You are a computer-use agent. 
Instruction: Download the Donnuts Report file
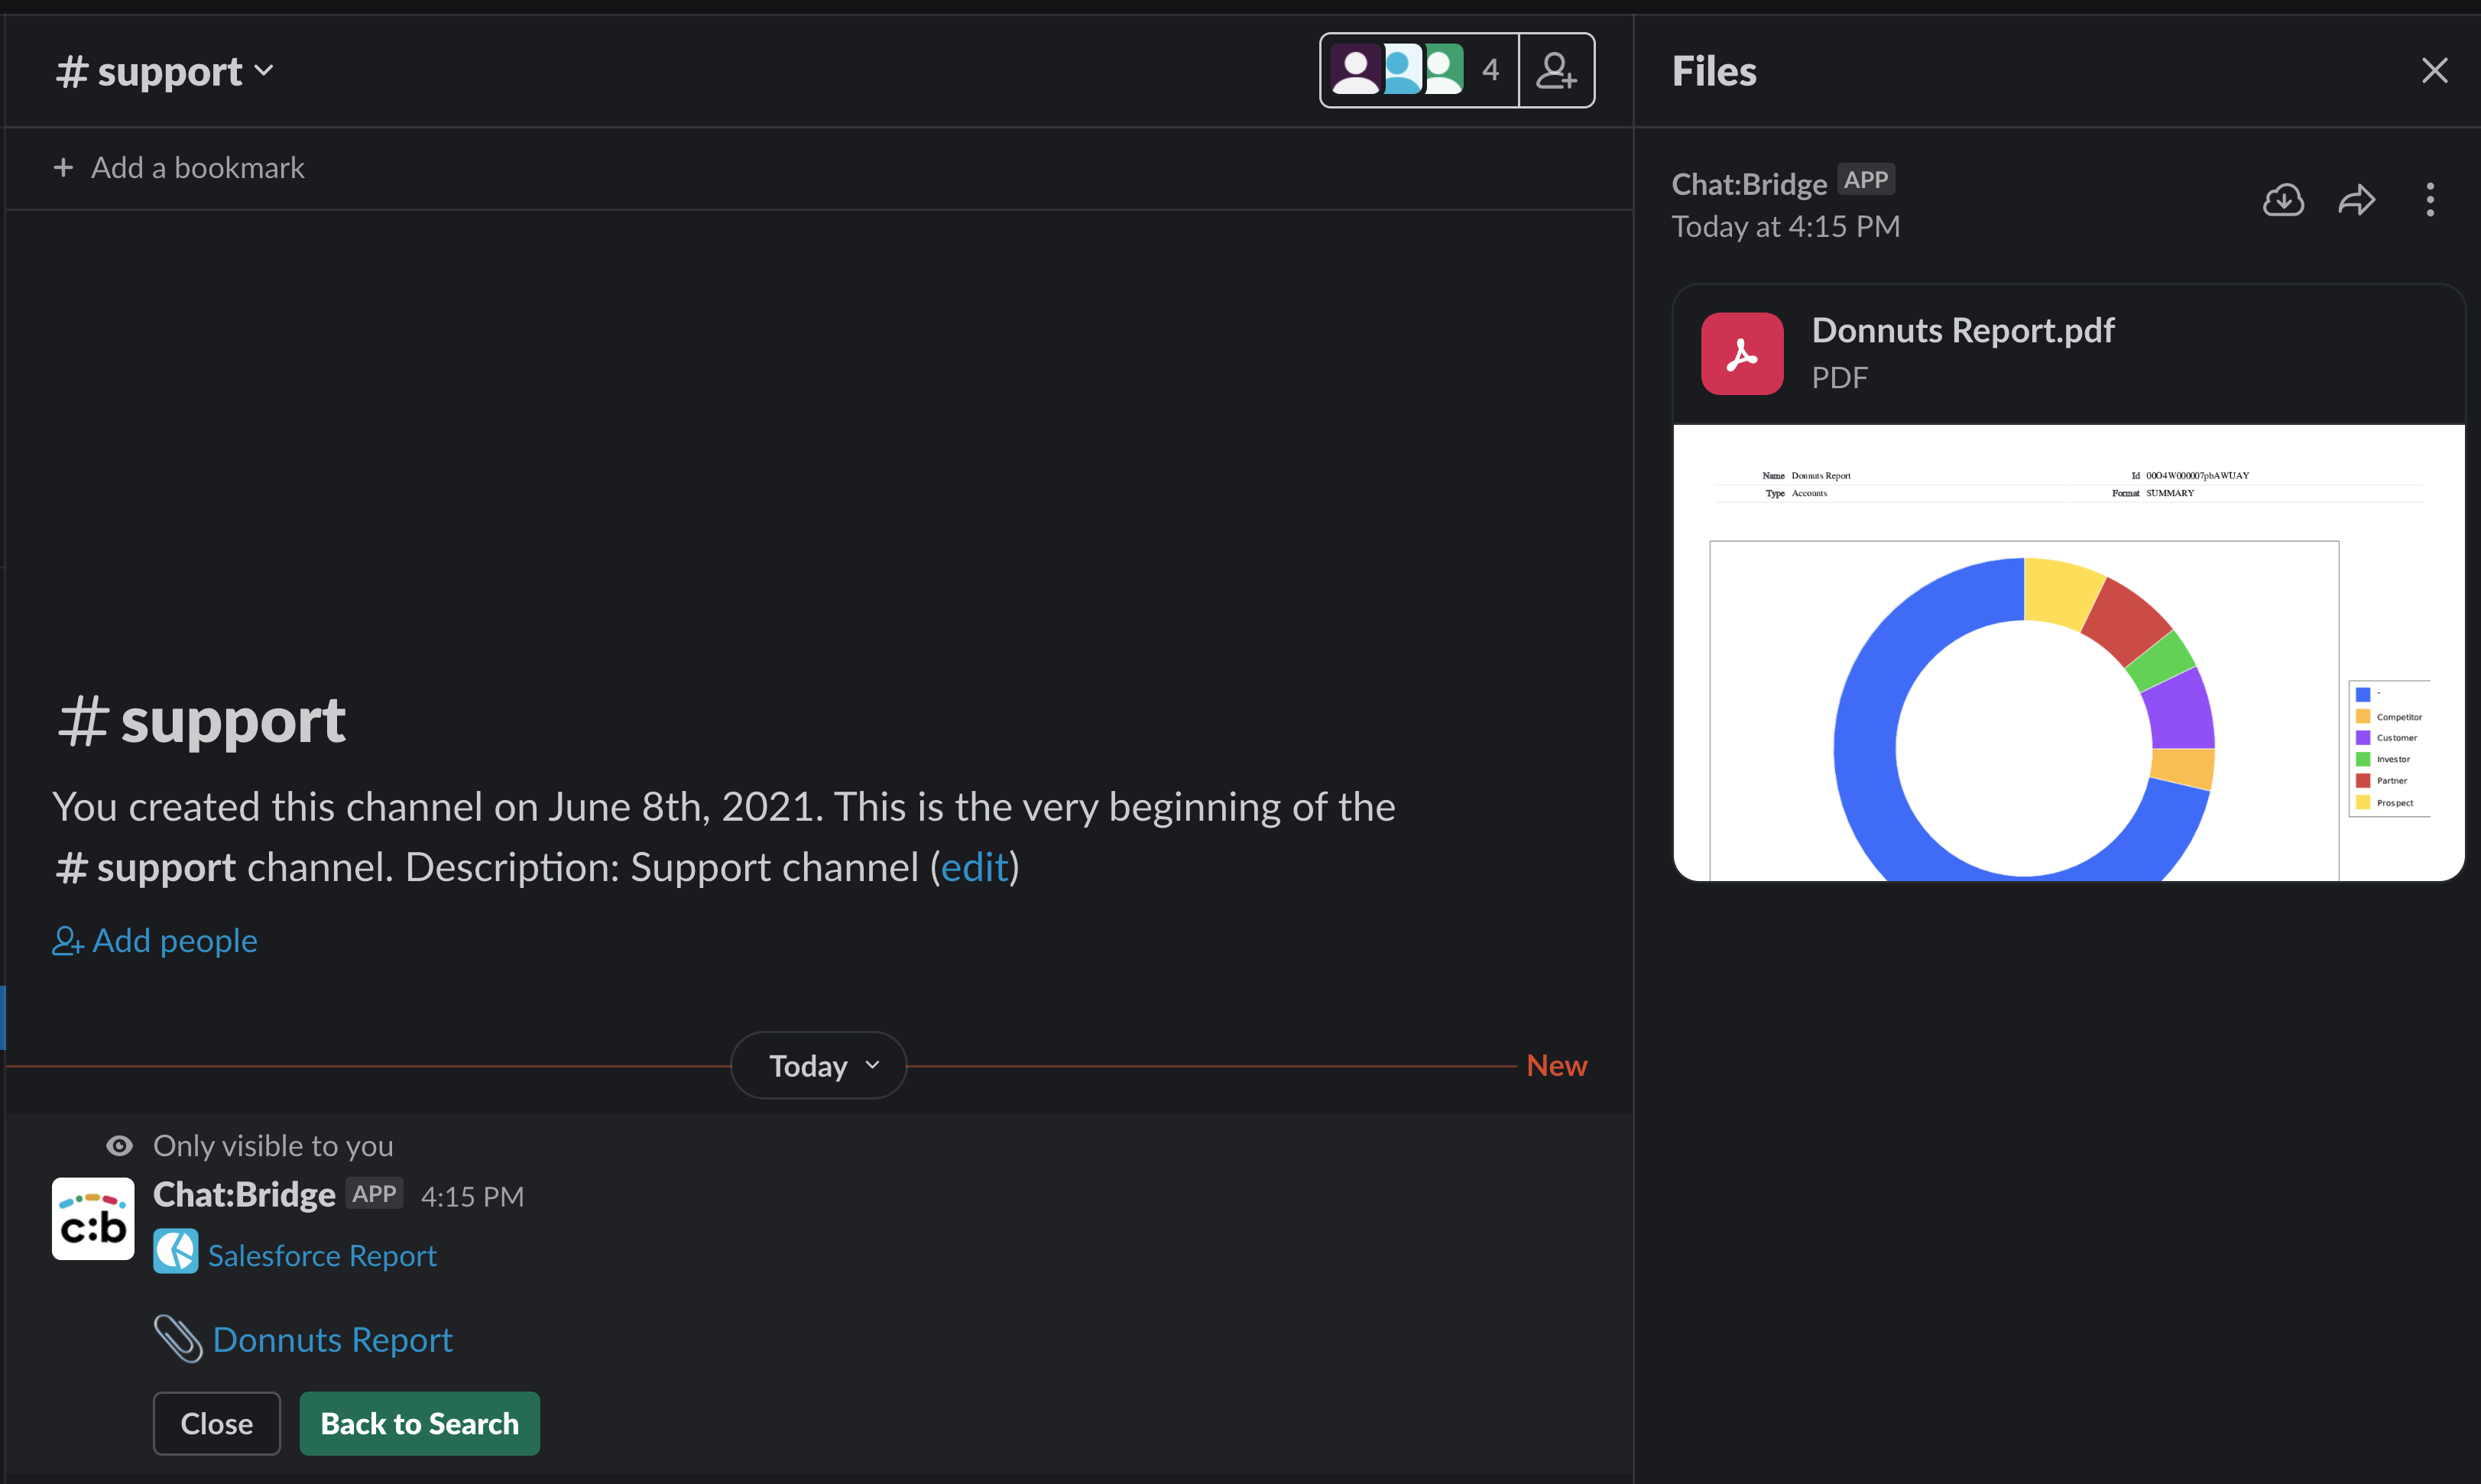coord(2283,200)
